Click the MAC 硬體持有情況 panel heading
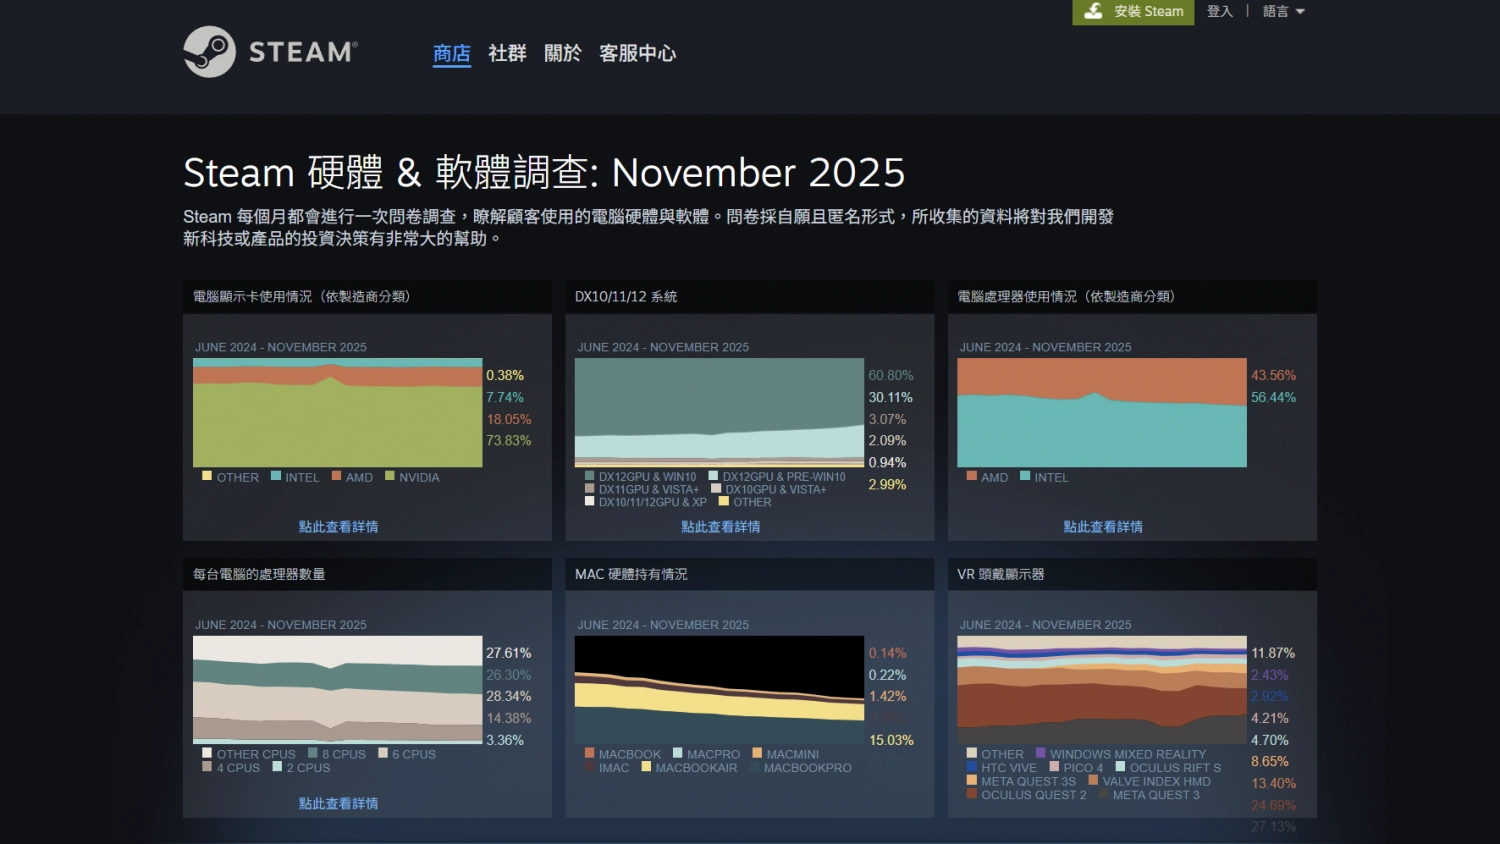The width and height of the screenshot is (1500, 844). coord(631,574)
